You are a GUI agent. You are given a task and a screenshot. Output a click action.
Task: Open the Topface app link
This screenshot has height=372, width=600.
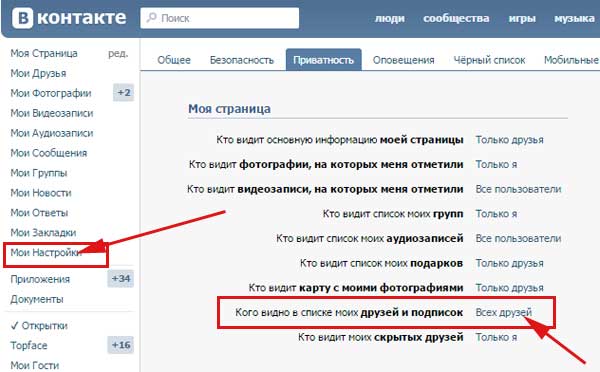coord(29,346)
